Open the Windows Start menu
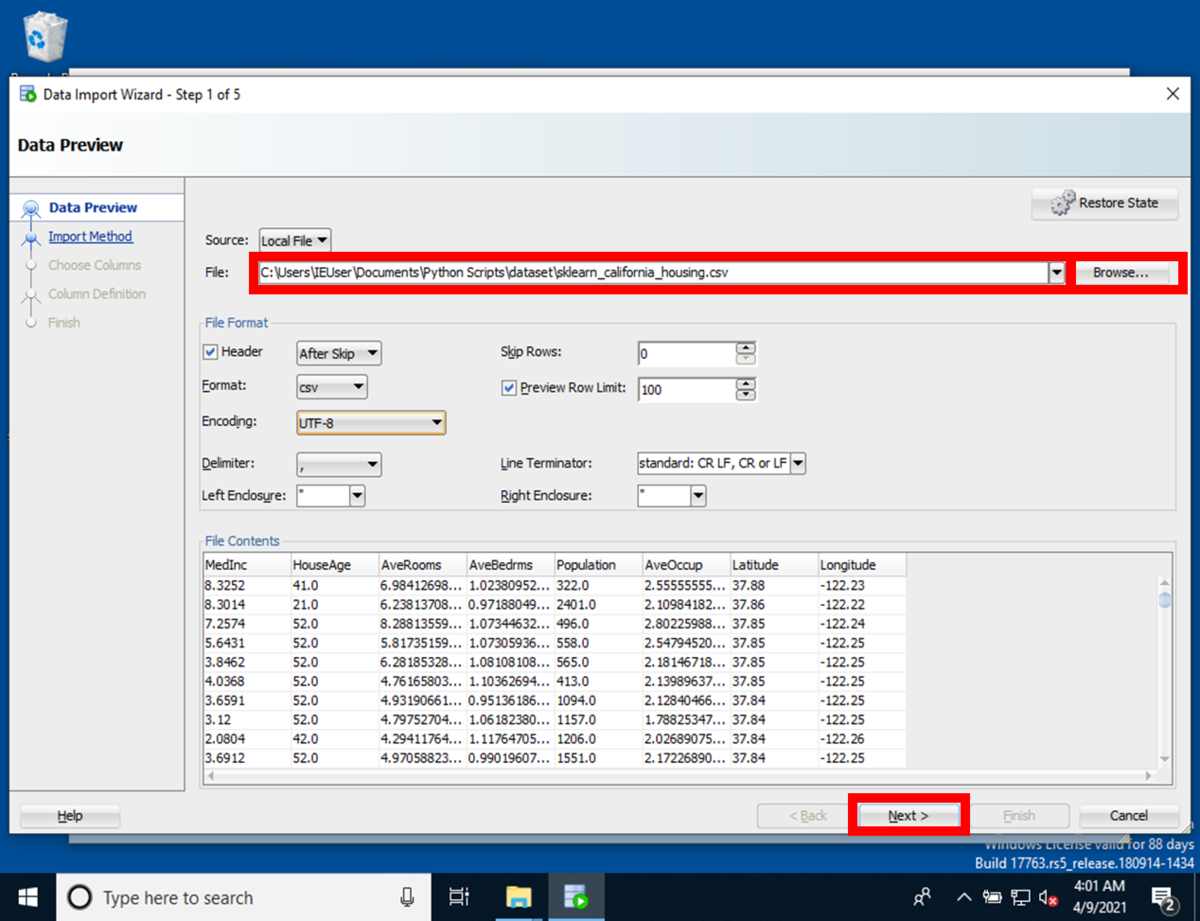This screenshot has height=921, width=1200. click(27, 897)
